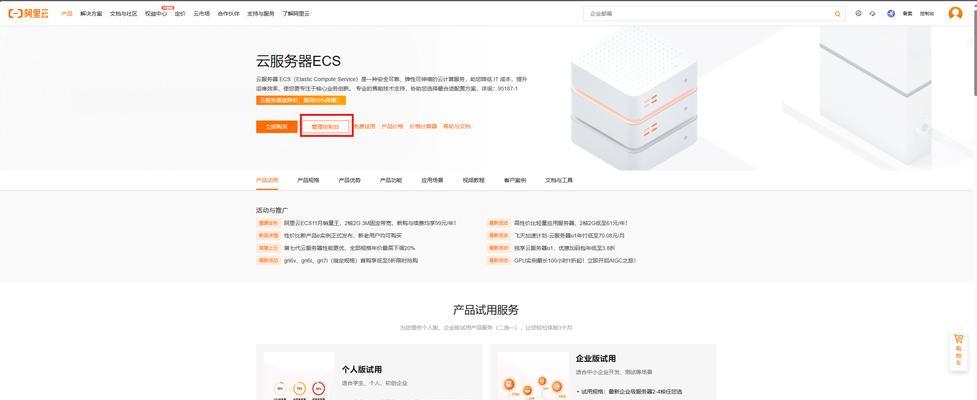The image size is (977, 400).
Task: Switch to the 视频教程 tab
Action: (474, 180)
